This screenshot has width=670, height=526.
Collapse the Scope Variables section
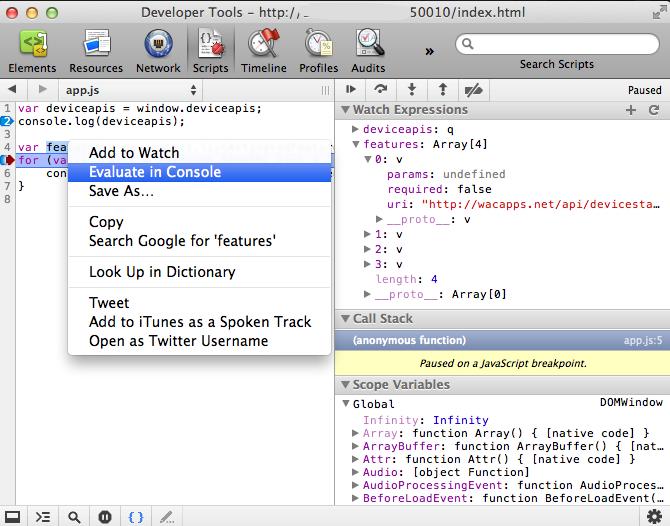pos(345,385)
